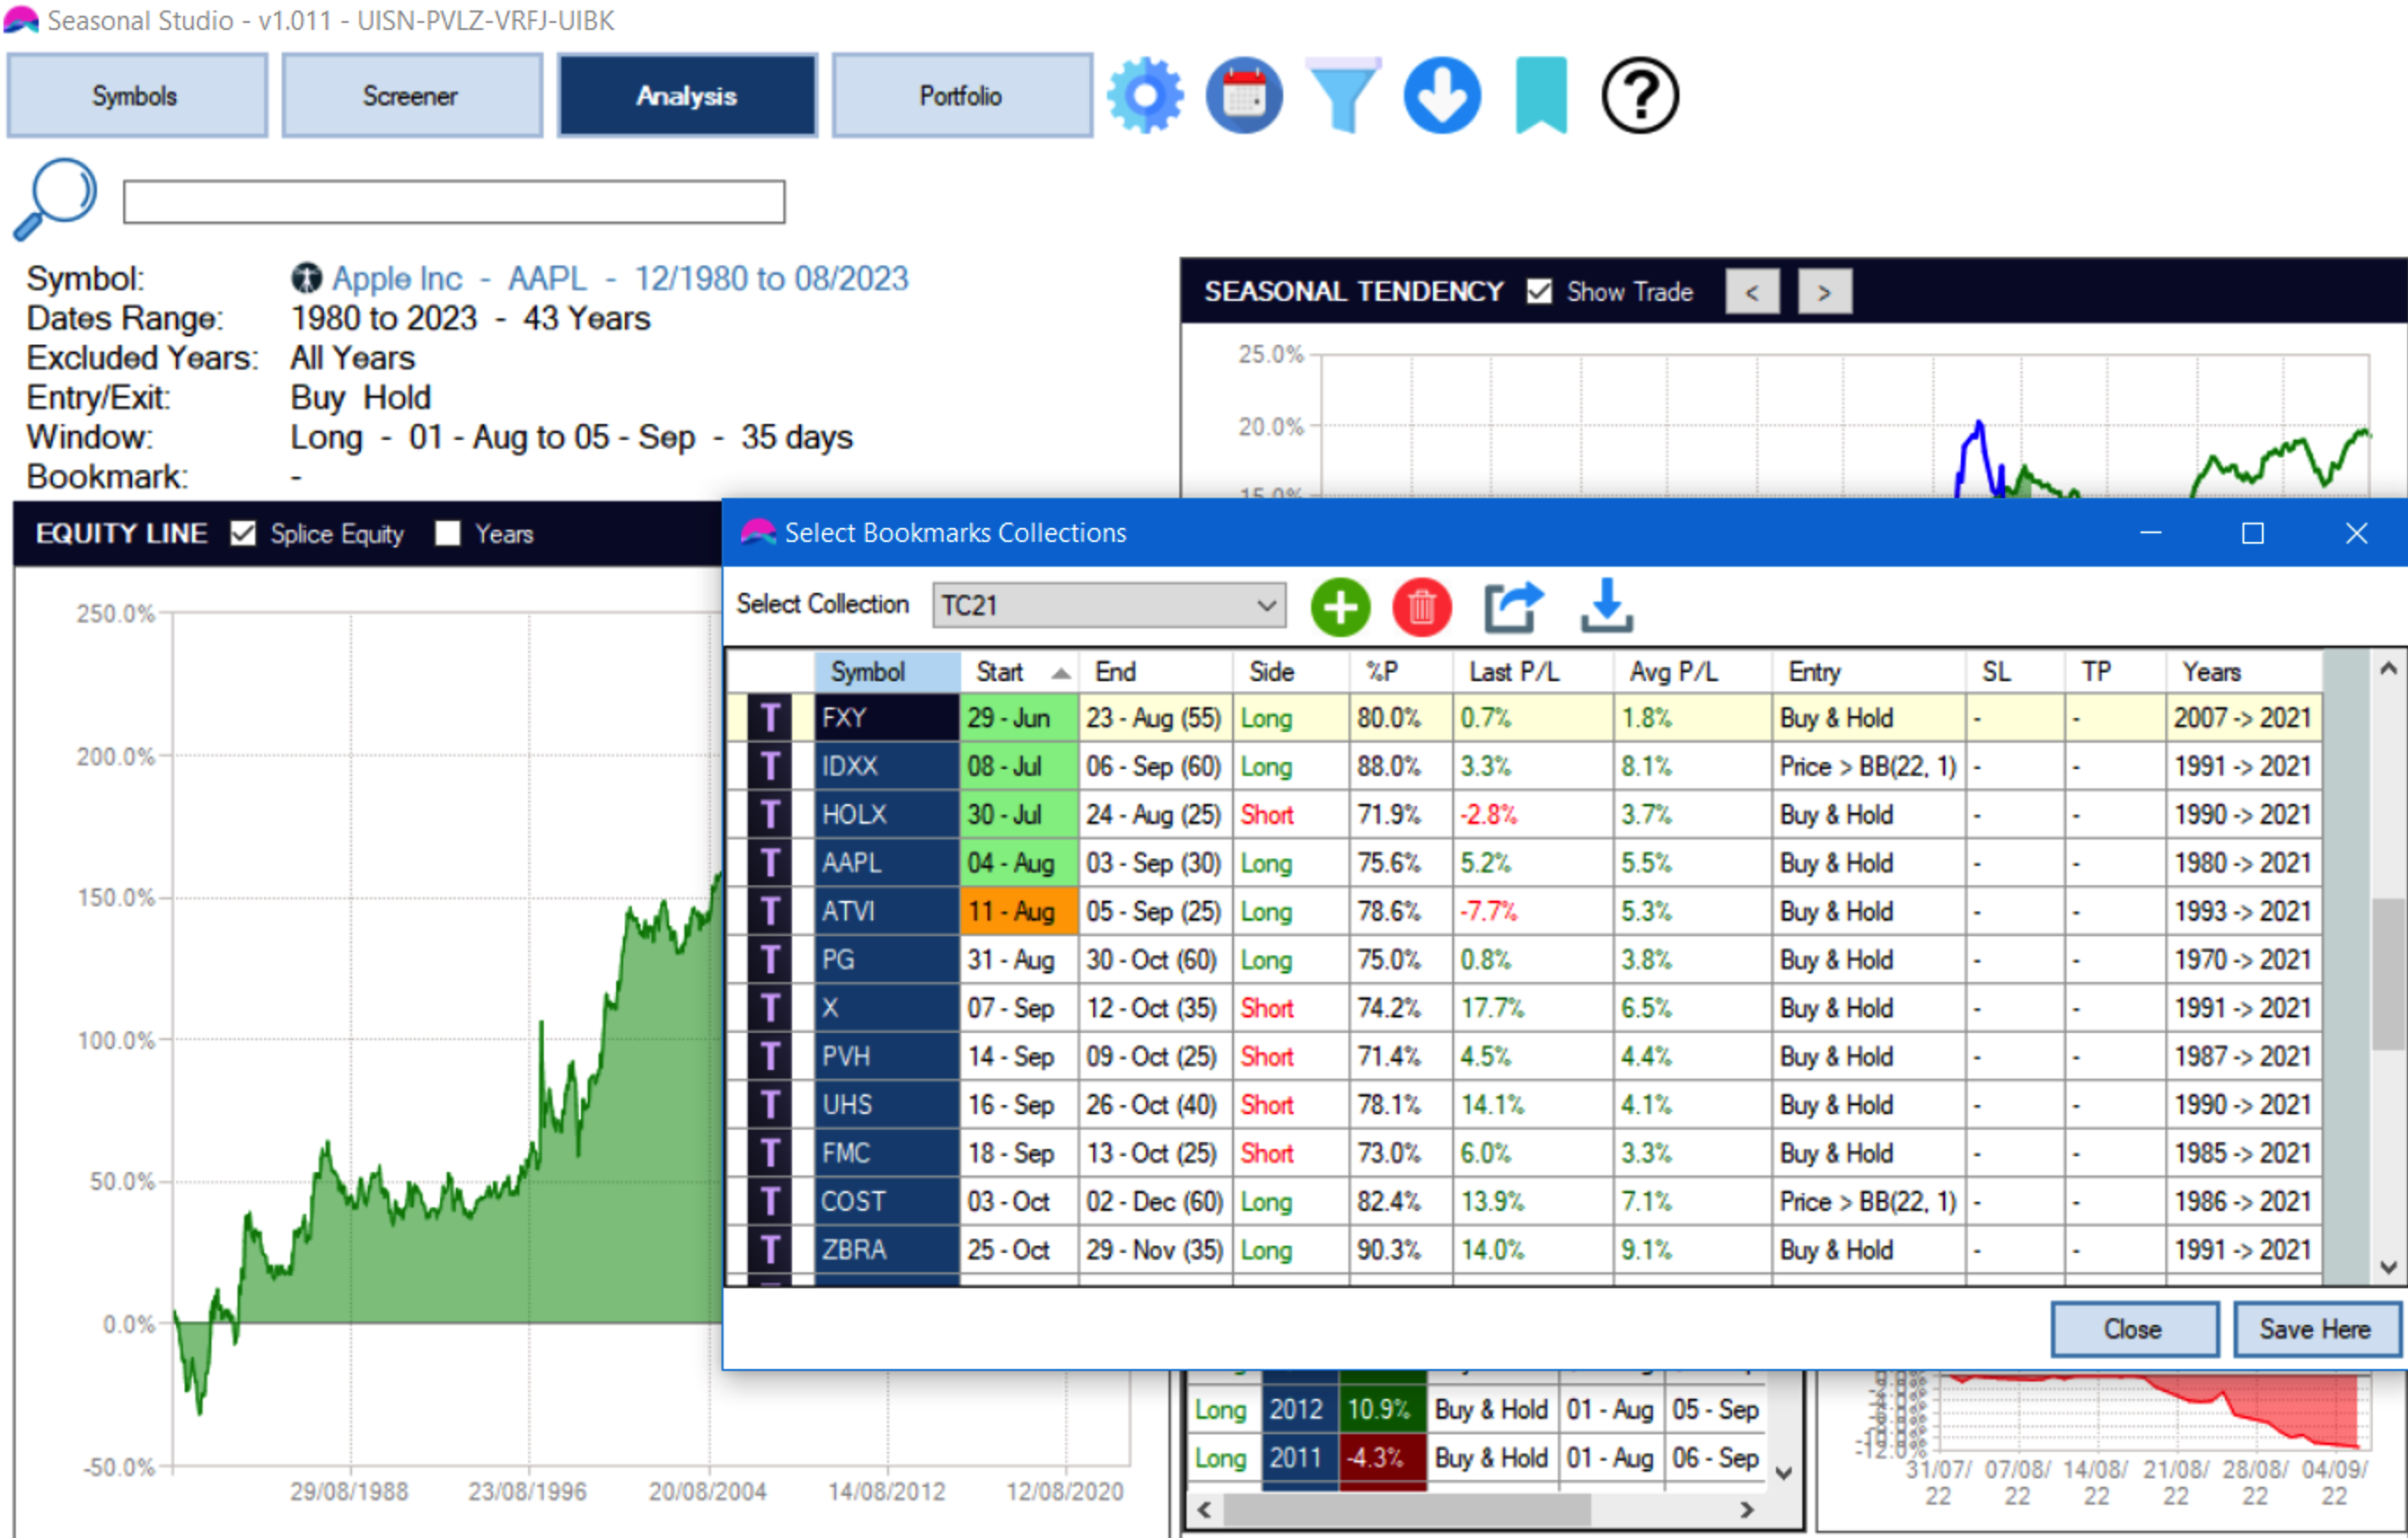Click the Save Here button
2408x1538 pixels.
(x=2317, y=1329)
